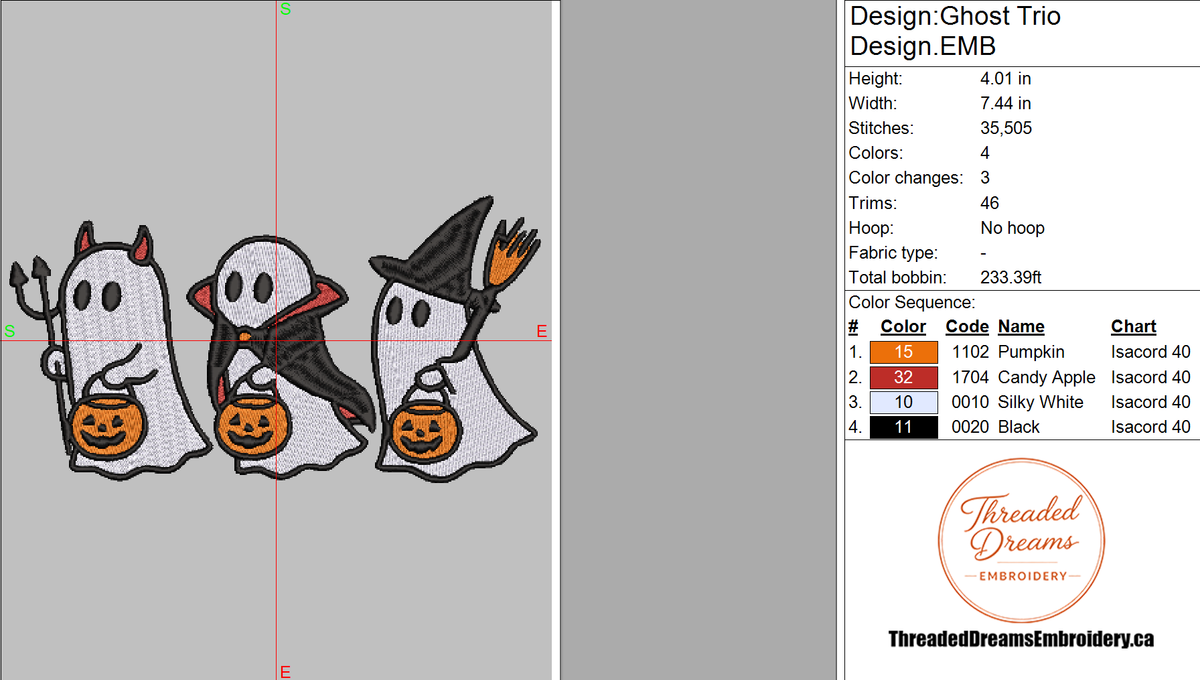Click the Silky White color swatch 10
The image size is (1200, 680).
click(904, 402)
